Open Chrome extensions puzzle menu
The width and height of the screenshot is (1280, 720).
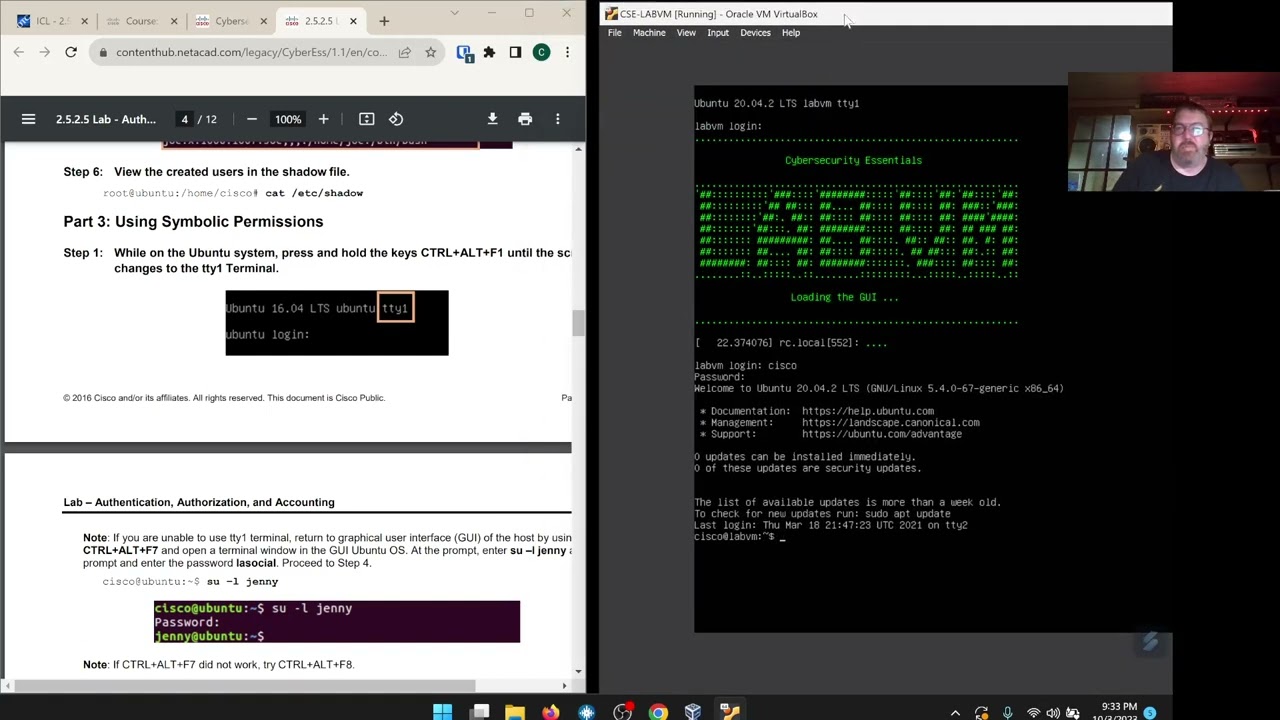tap(489, 52)
